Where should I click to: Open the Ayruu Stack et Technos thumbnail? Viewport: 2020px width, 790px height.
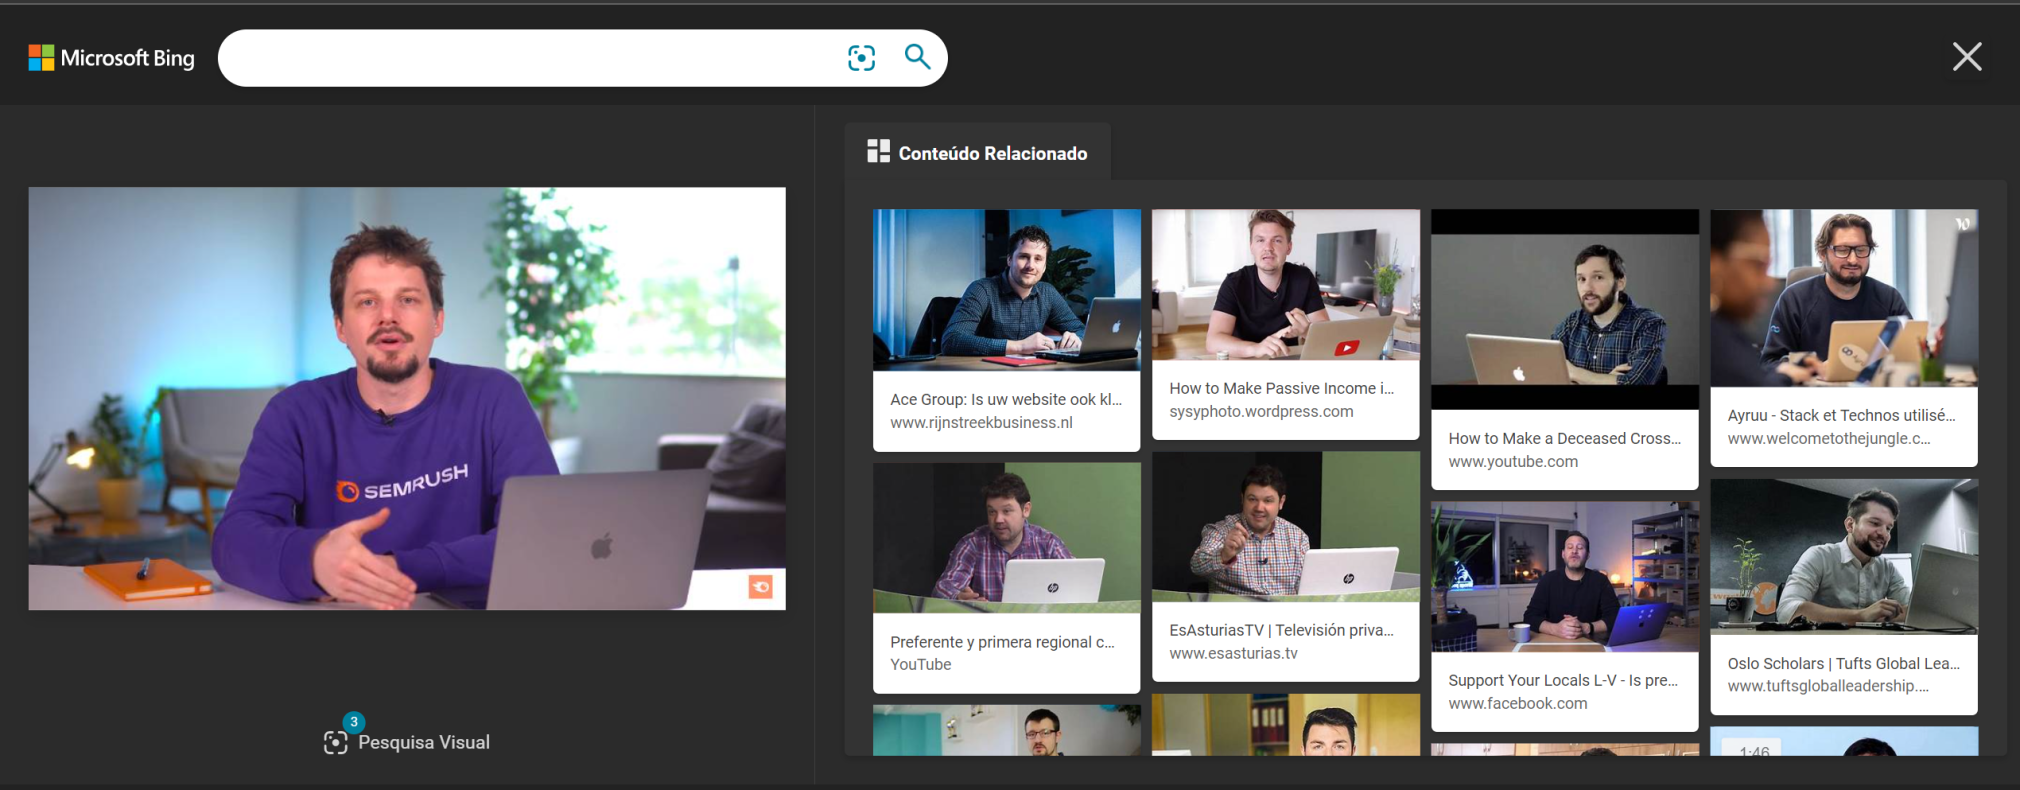click(x=1843, y=298)
